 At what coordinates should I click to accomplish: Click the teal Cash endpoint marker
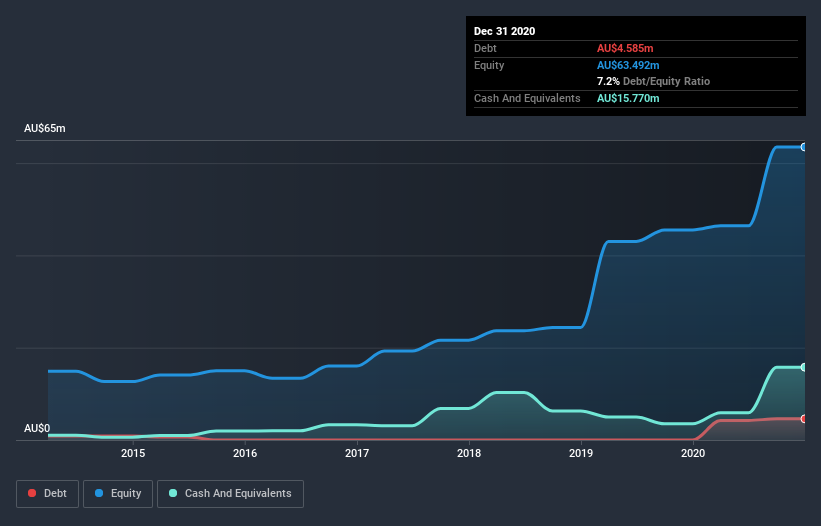click(804, 367)
